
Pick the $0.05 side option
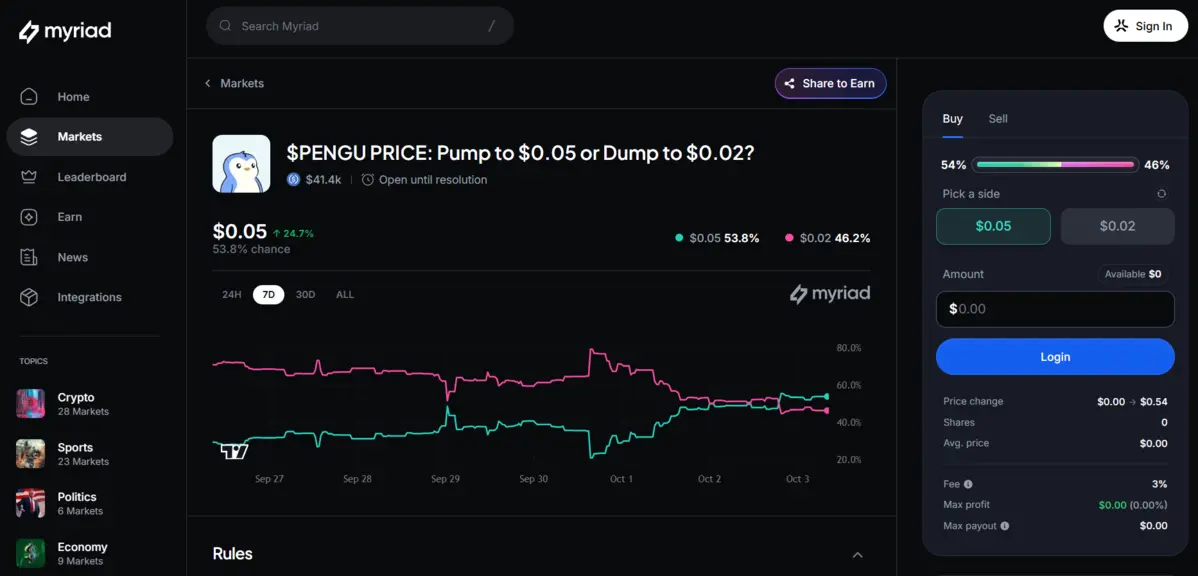click(x=993, y=226)
